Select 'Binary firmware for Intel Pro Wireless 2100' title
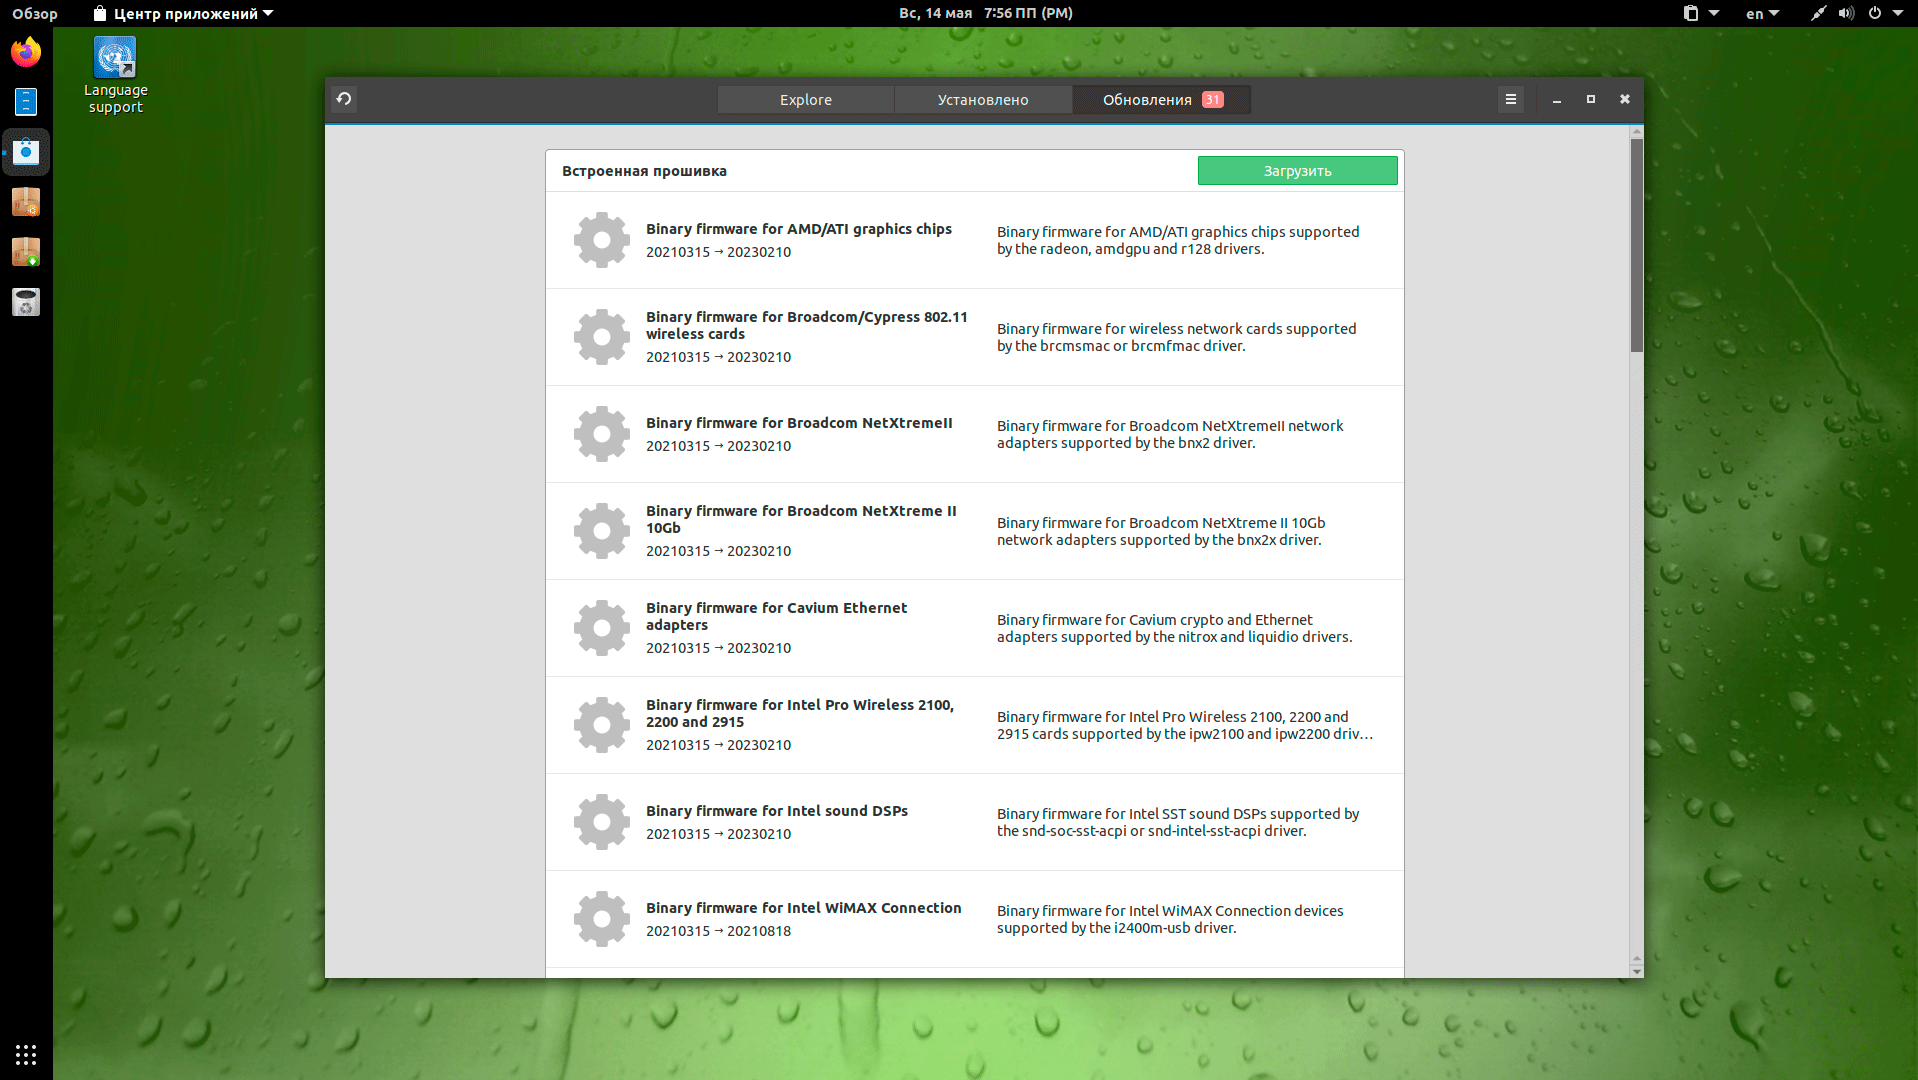The width and height of the screenshot is (1918, 1080). (x=800, y=713)
